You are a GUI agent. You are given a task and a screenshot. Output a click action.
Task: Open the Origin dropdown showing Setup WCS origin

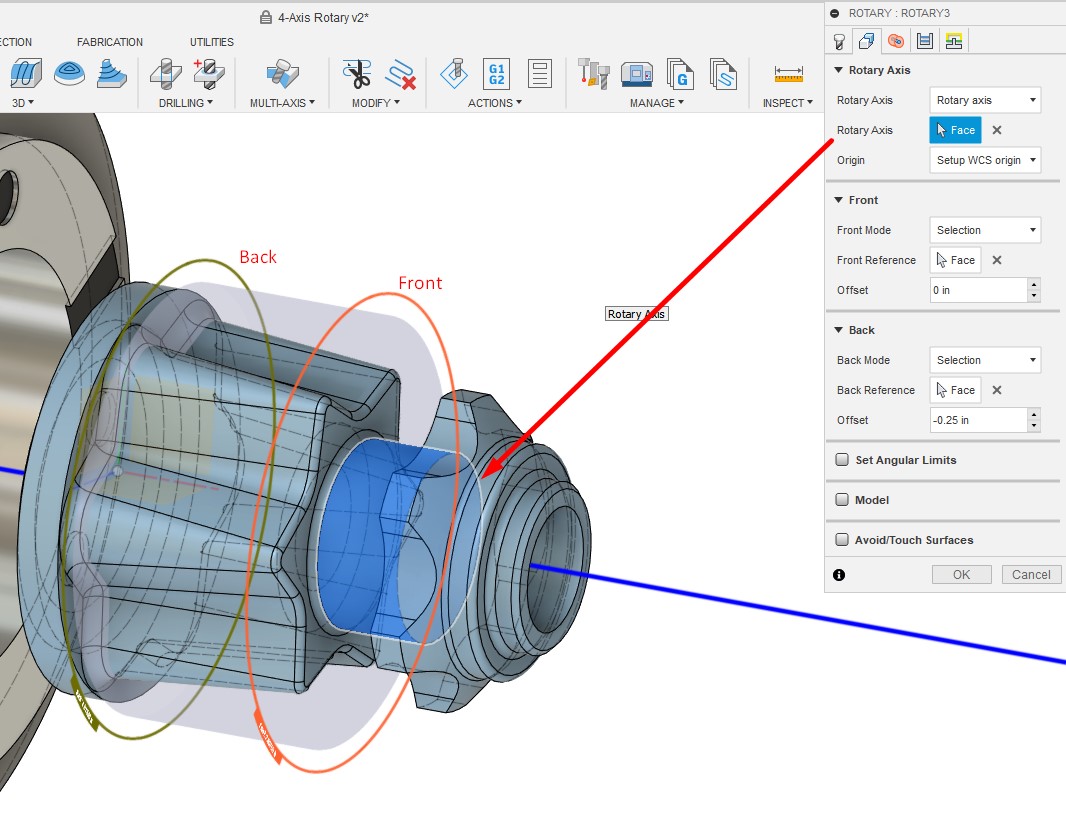(985, 160)
